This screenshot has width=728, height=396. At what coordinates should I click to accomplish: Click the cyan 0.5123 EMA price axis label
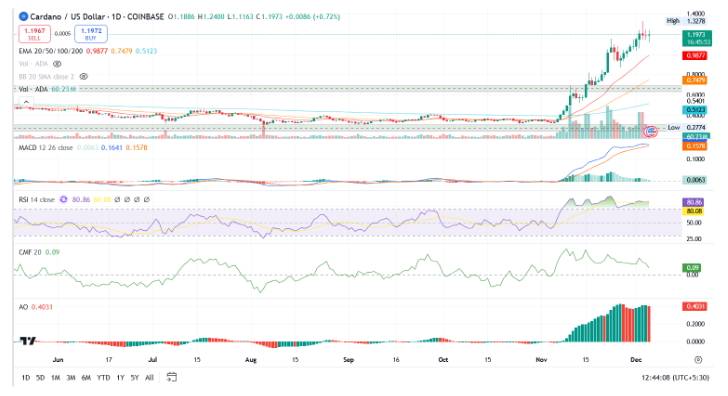tap(695, 110)
